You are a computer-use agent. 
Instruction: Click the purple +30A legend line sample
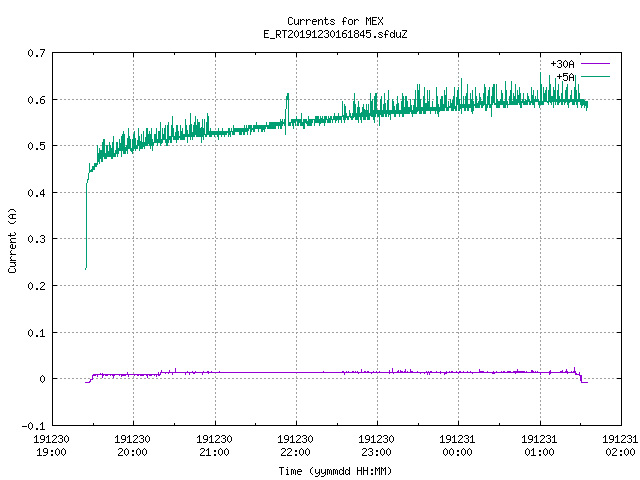click(595, 64)
